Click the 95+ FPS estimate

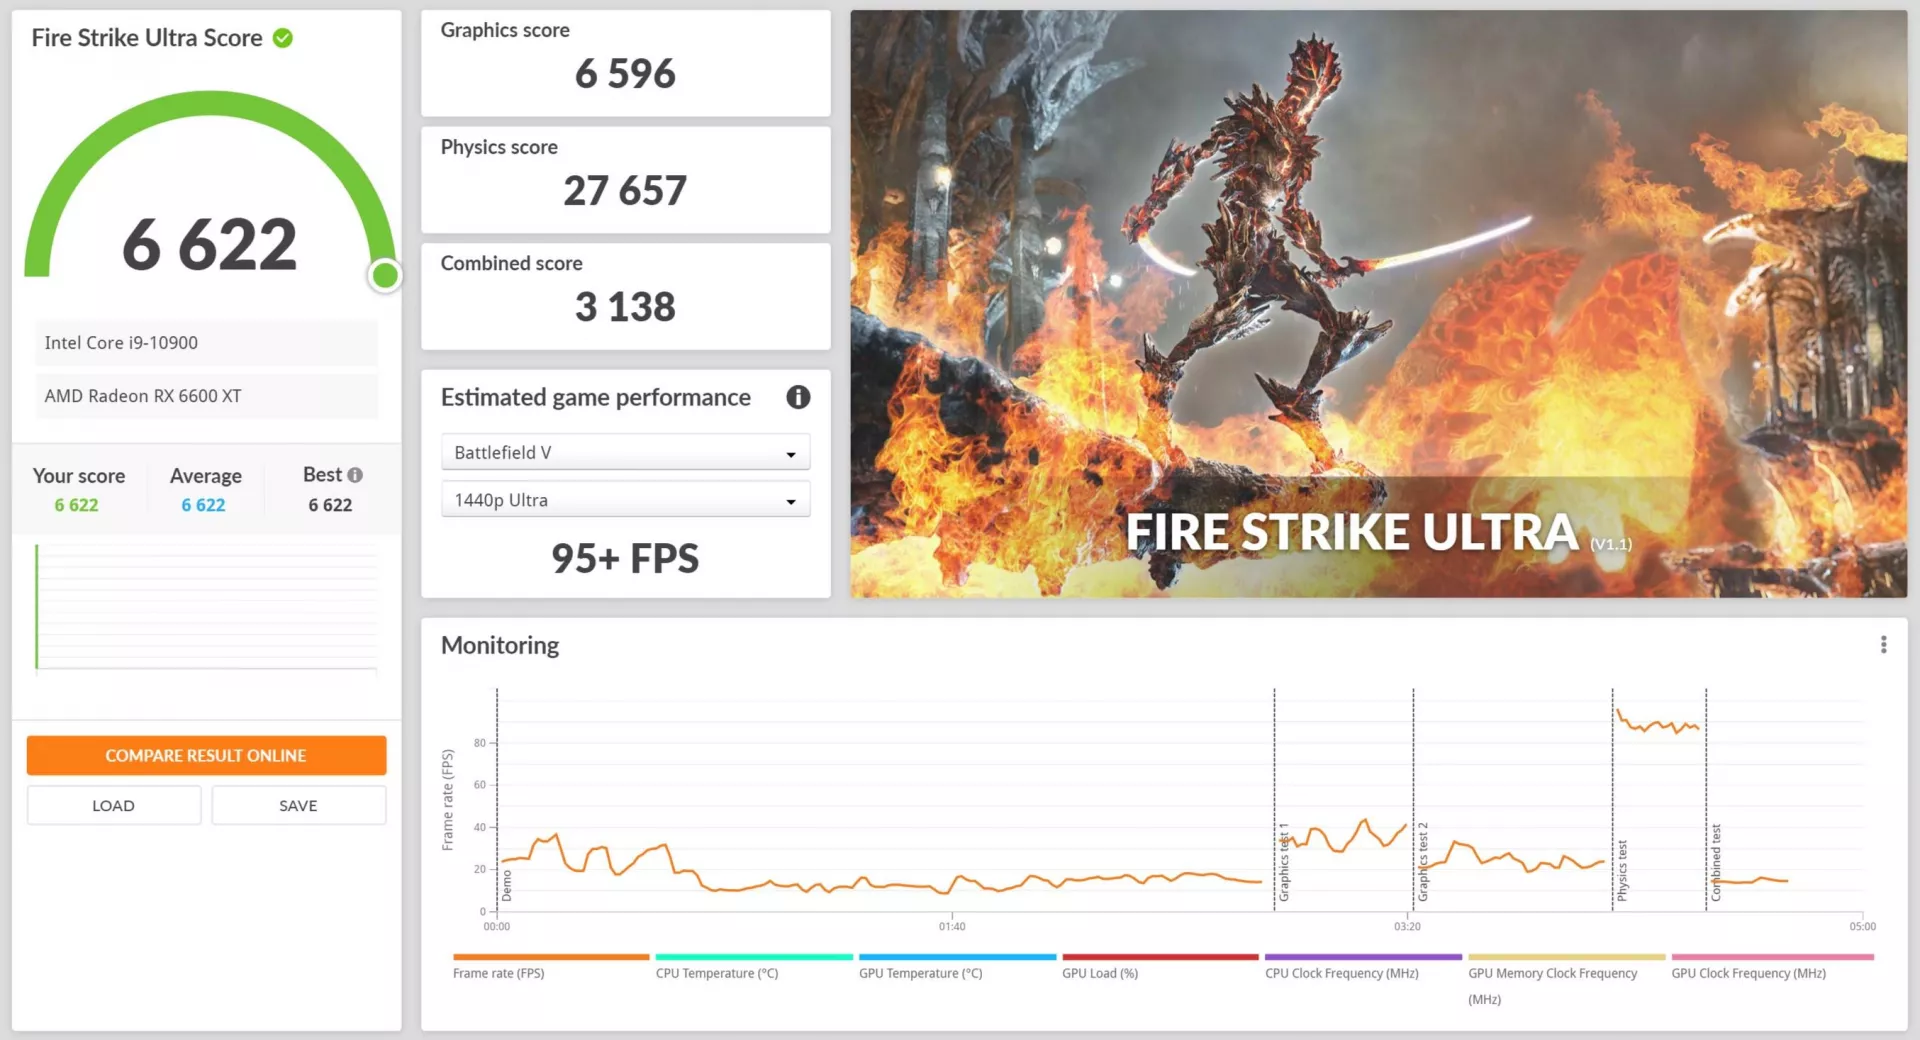tap(625, 558)
